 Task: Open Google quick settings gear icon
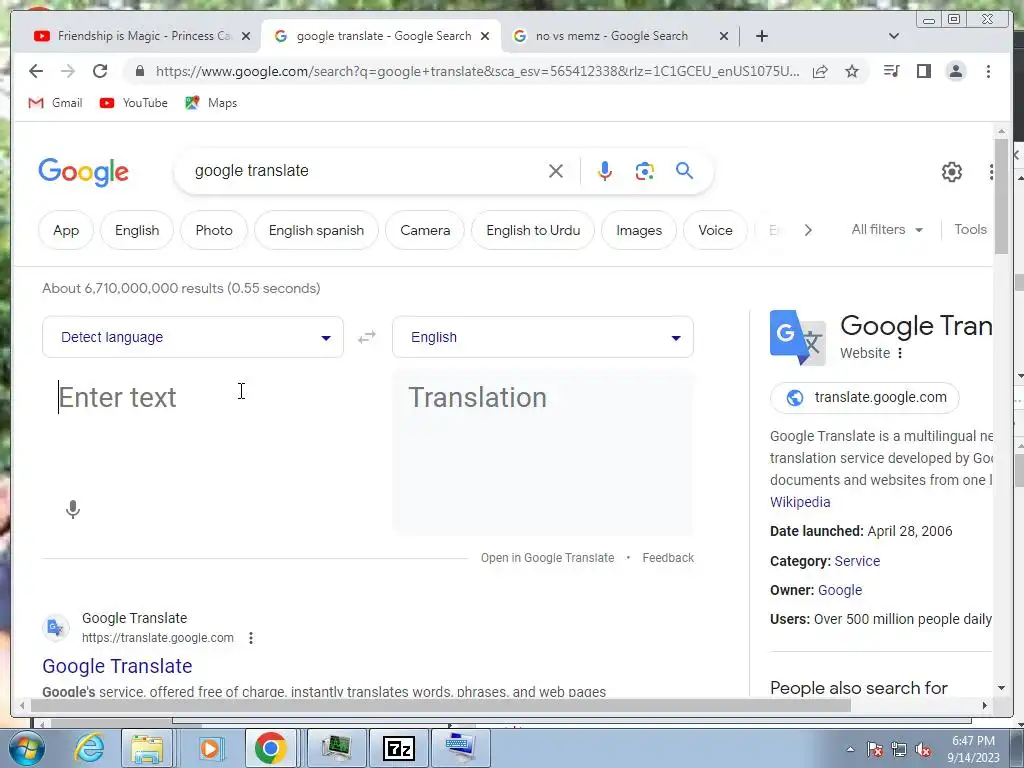tap(952, 172)
